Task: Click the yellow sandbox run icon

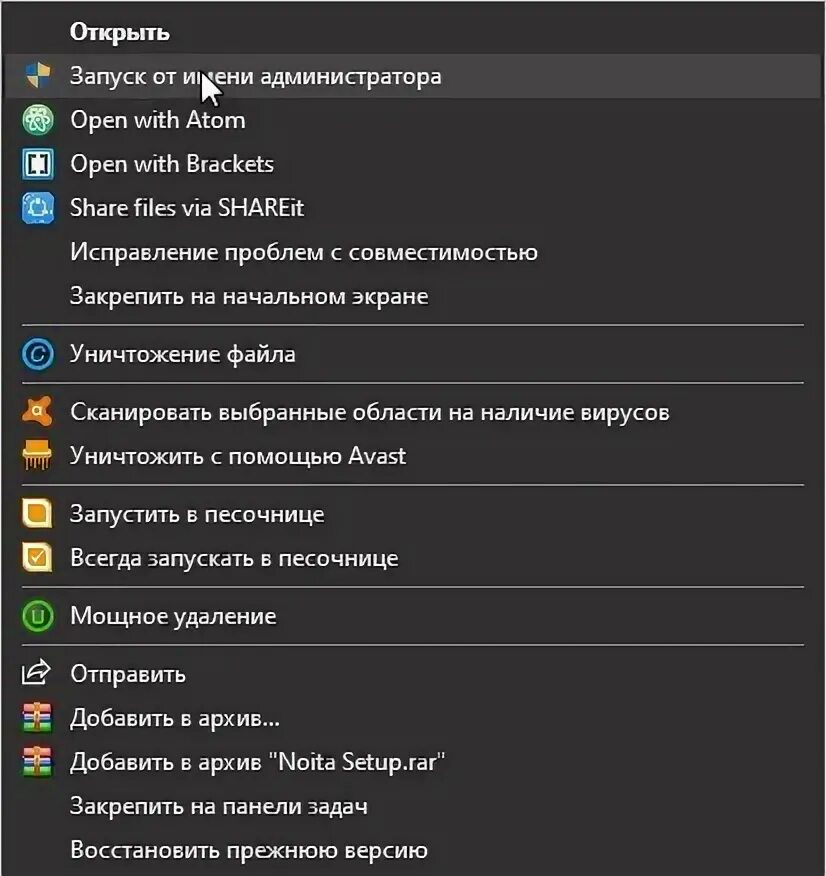Action: [x=37, y=513]
